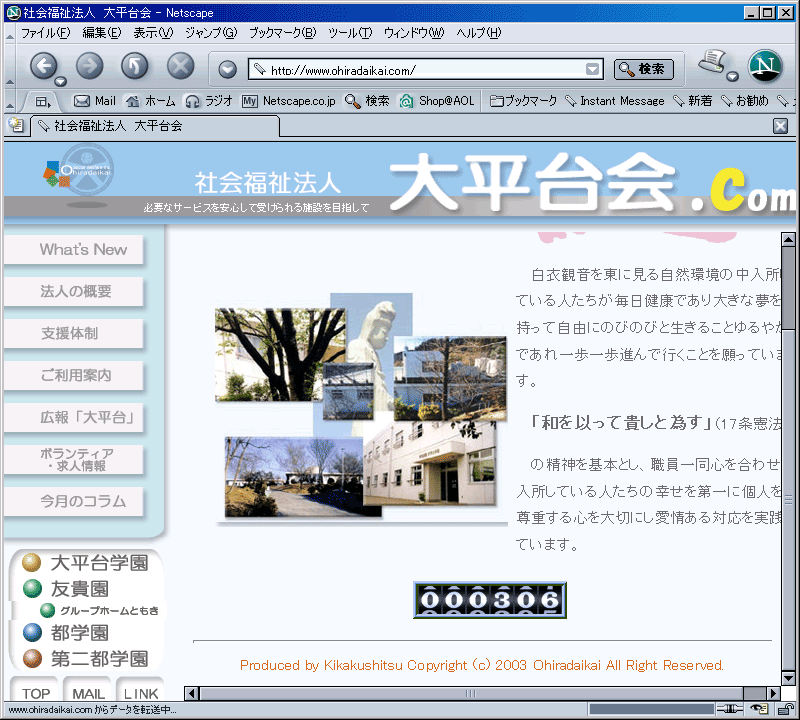Click the ホーム home icon
Screen dimensions: 800x720
(151, 101)
